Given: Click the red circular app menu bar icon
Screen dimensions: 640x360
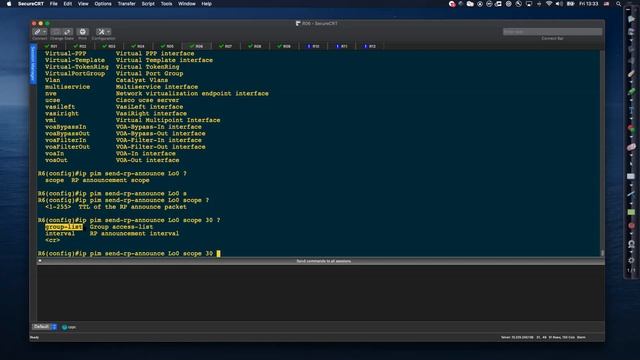Looking at the screenshot, I should point(452,4).
